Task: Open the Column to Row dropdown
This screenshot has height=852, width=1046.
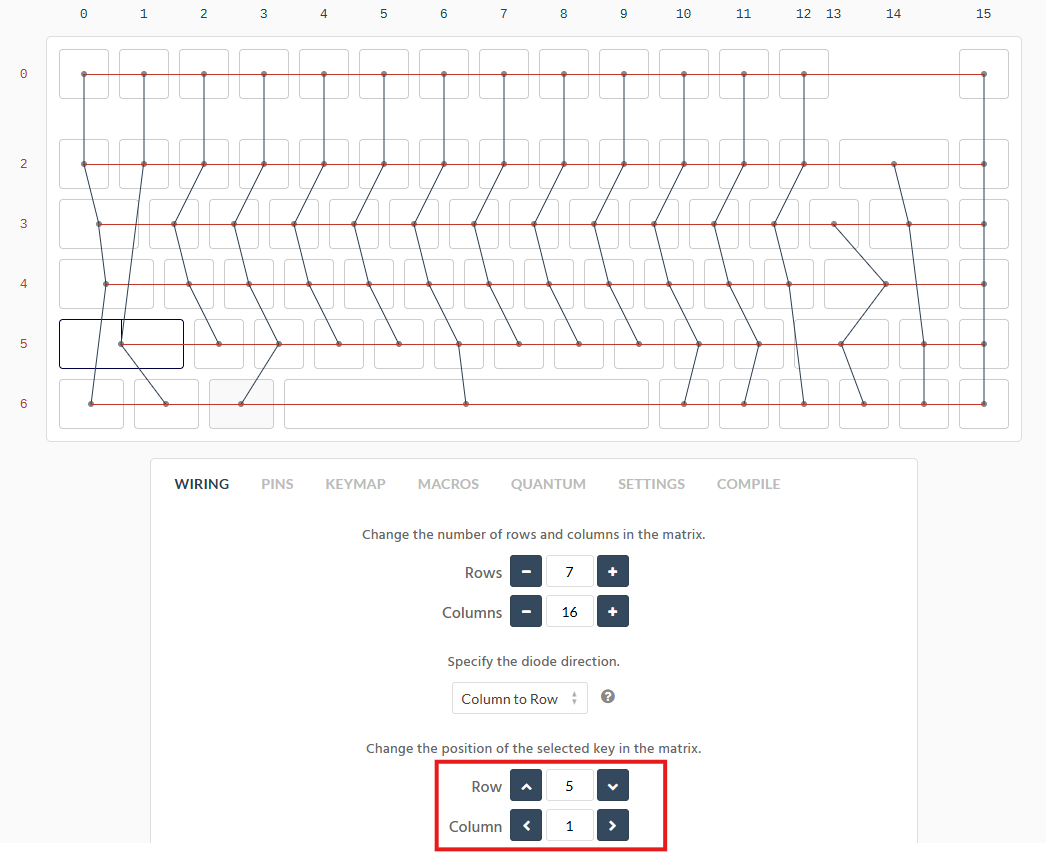Action: tap(519, 698)
